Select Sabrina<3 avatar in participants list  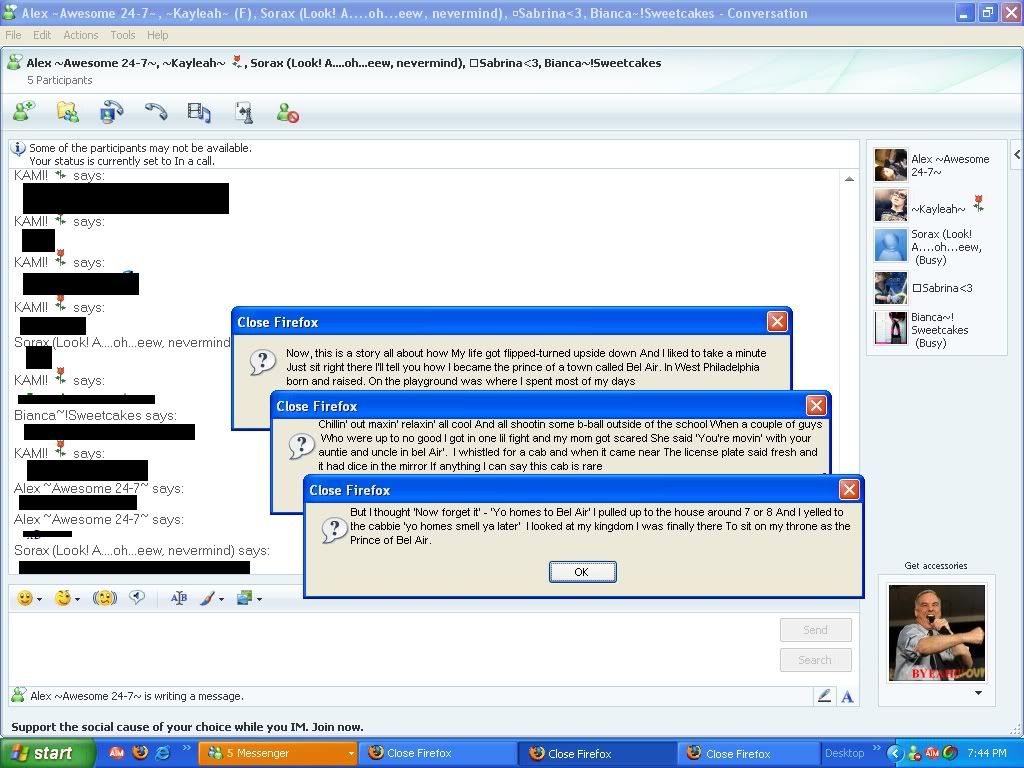(890, 287)
